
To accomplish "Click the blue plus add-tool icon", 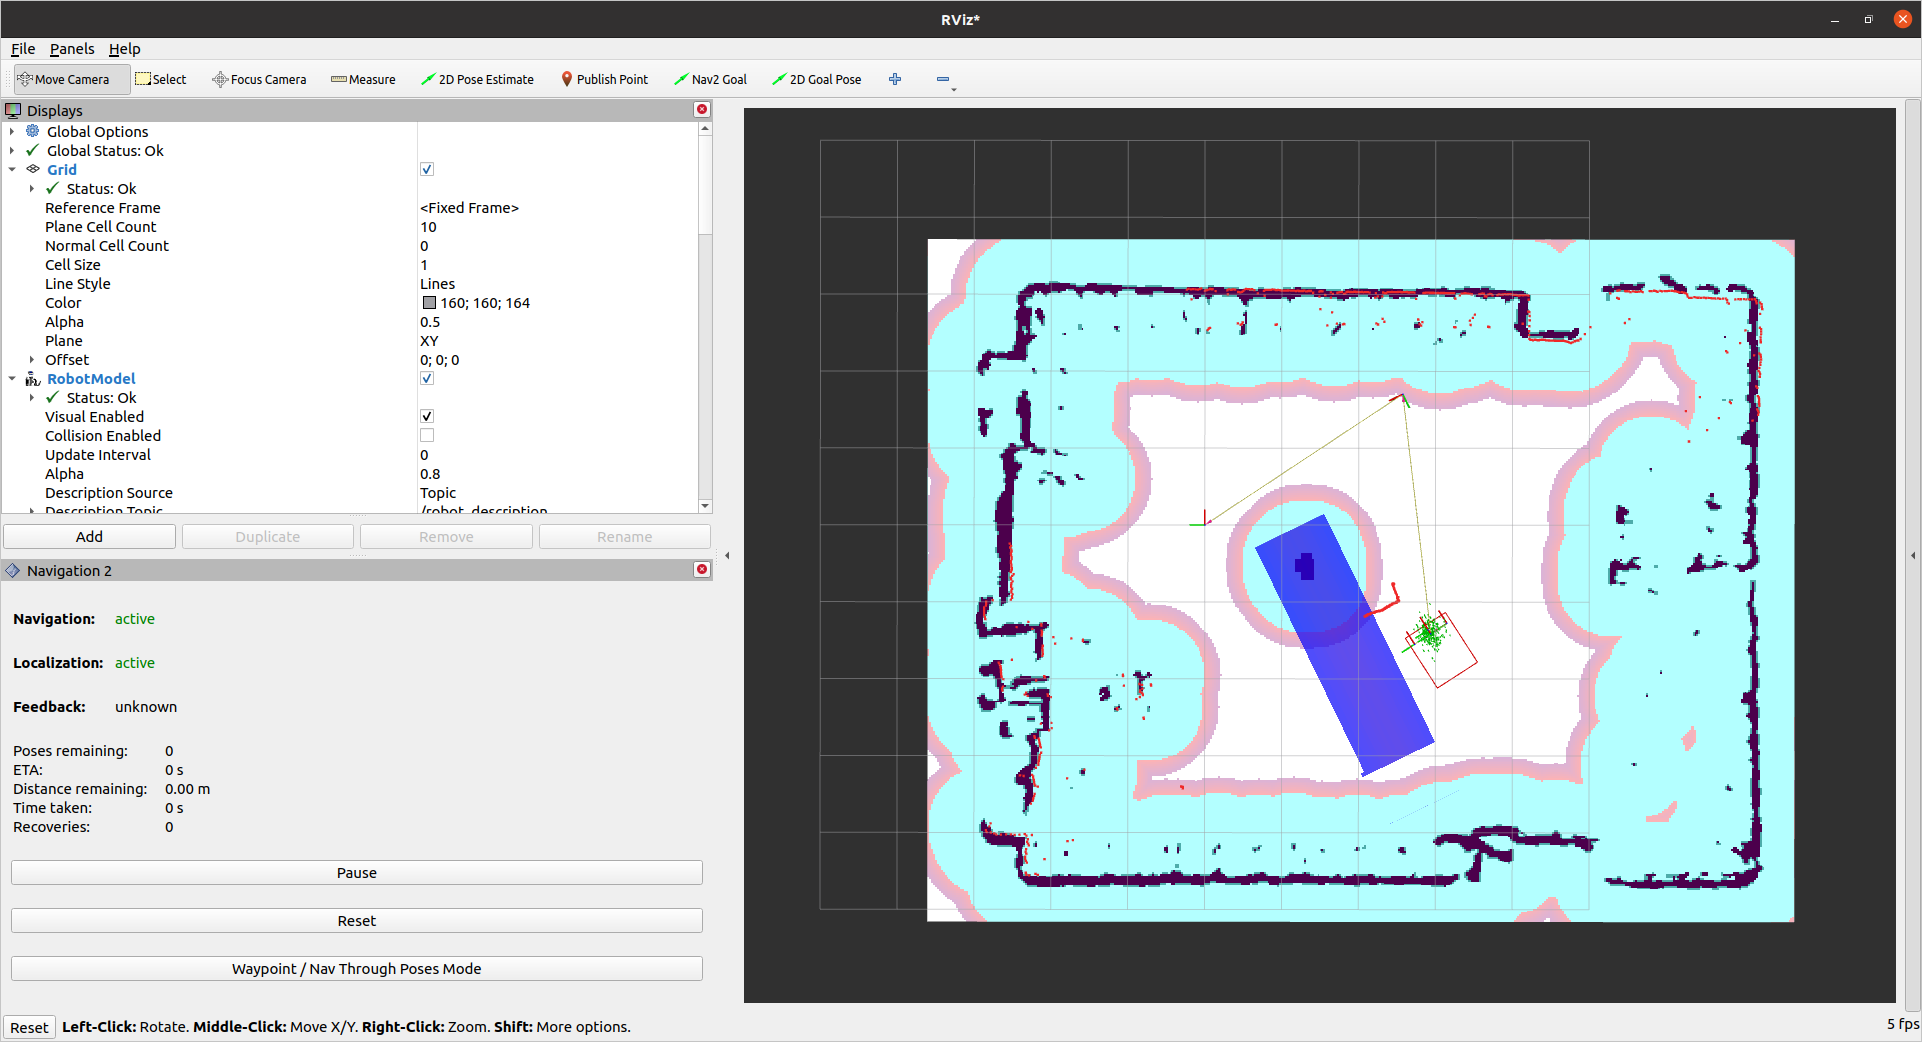I will click(x=895, y=79).
